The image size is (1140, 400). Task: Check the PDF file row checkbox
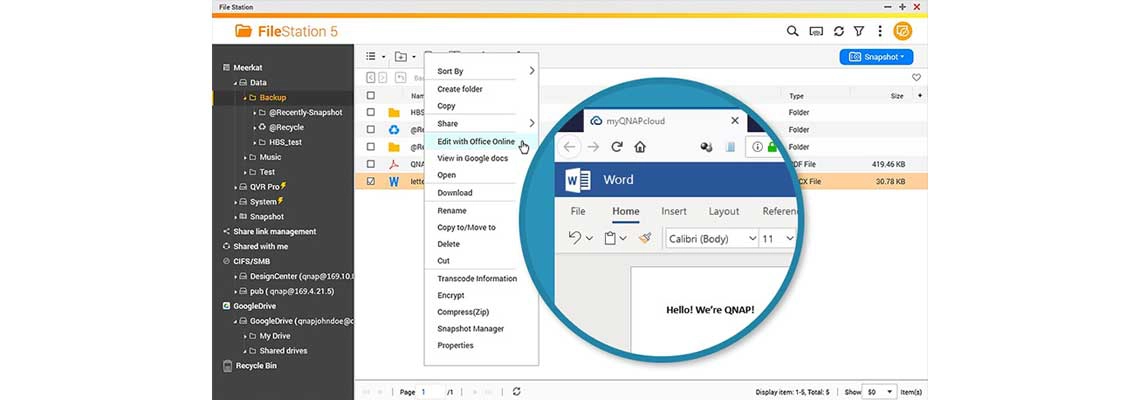pyautogui.click(x=371, y=164)
